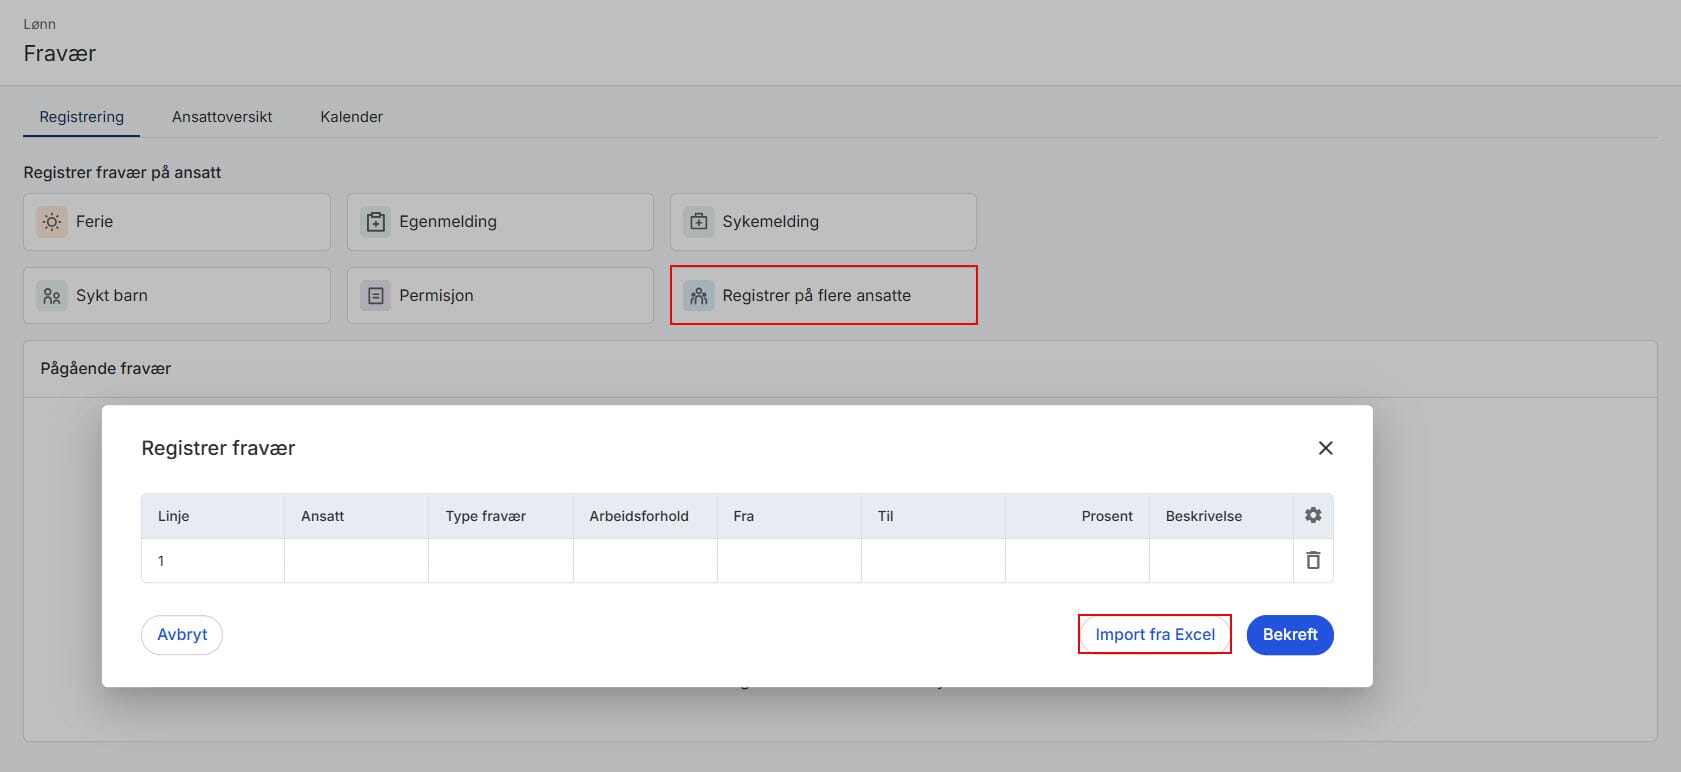
Task: Click the Prosent cell in line 1
Action: coord(1077,561)
